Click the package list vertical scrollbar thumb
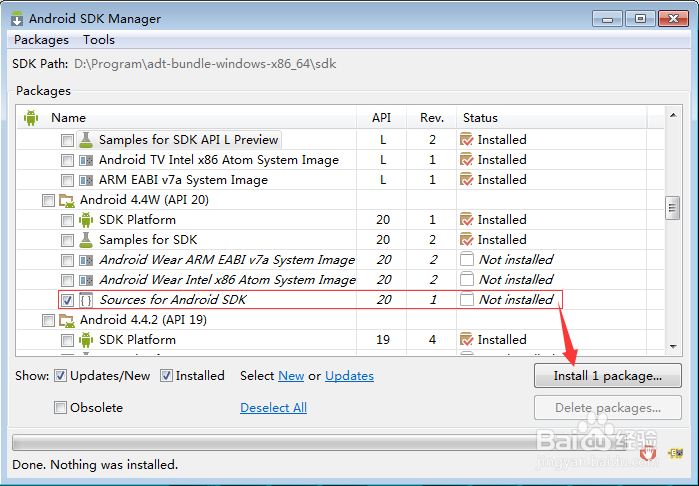 pyautogui.click(x=673, y=207)
